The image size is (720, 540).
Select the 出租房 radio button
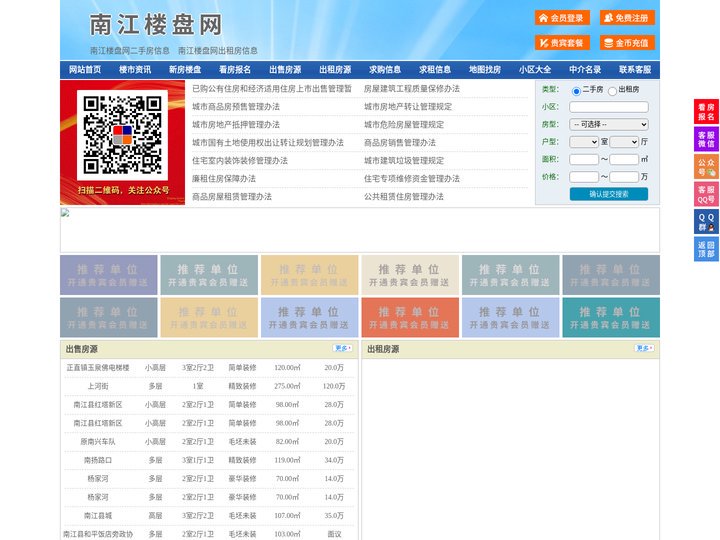click(612, 91)
